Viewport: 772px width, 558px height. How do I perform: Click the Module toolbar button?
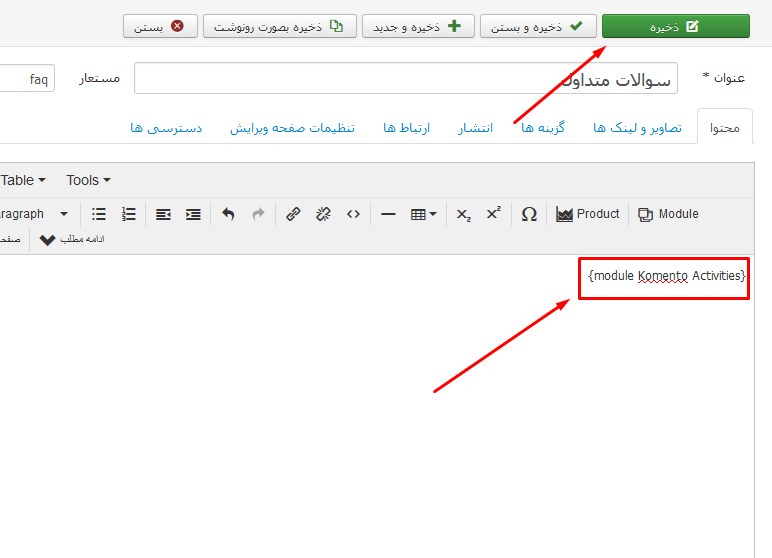pos(668,214)
